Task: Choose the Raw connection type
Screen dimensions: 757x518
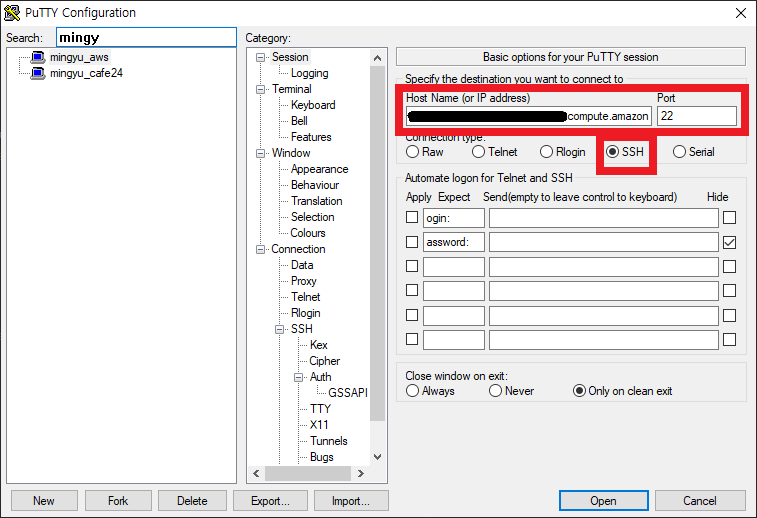Action: point(412,152)
